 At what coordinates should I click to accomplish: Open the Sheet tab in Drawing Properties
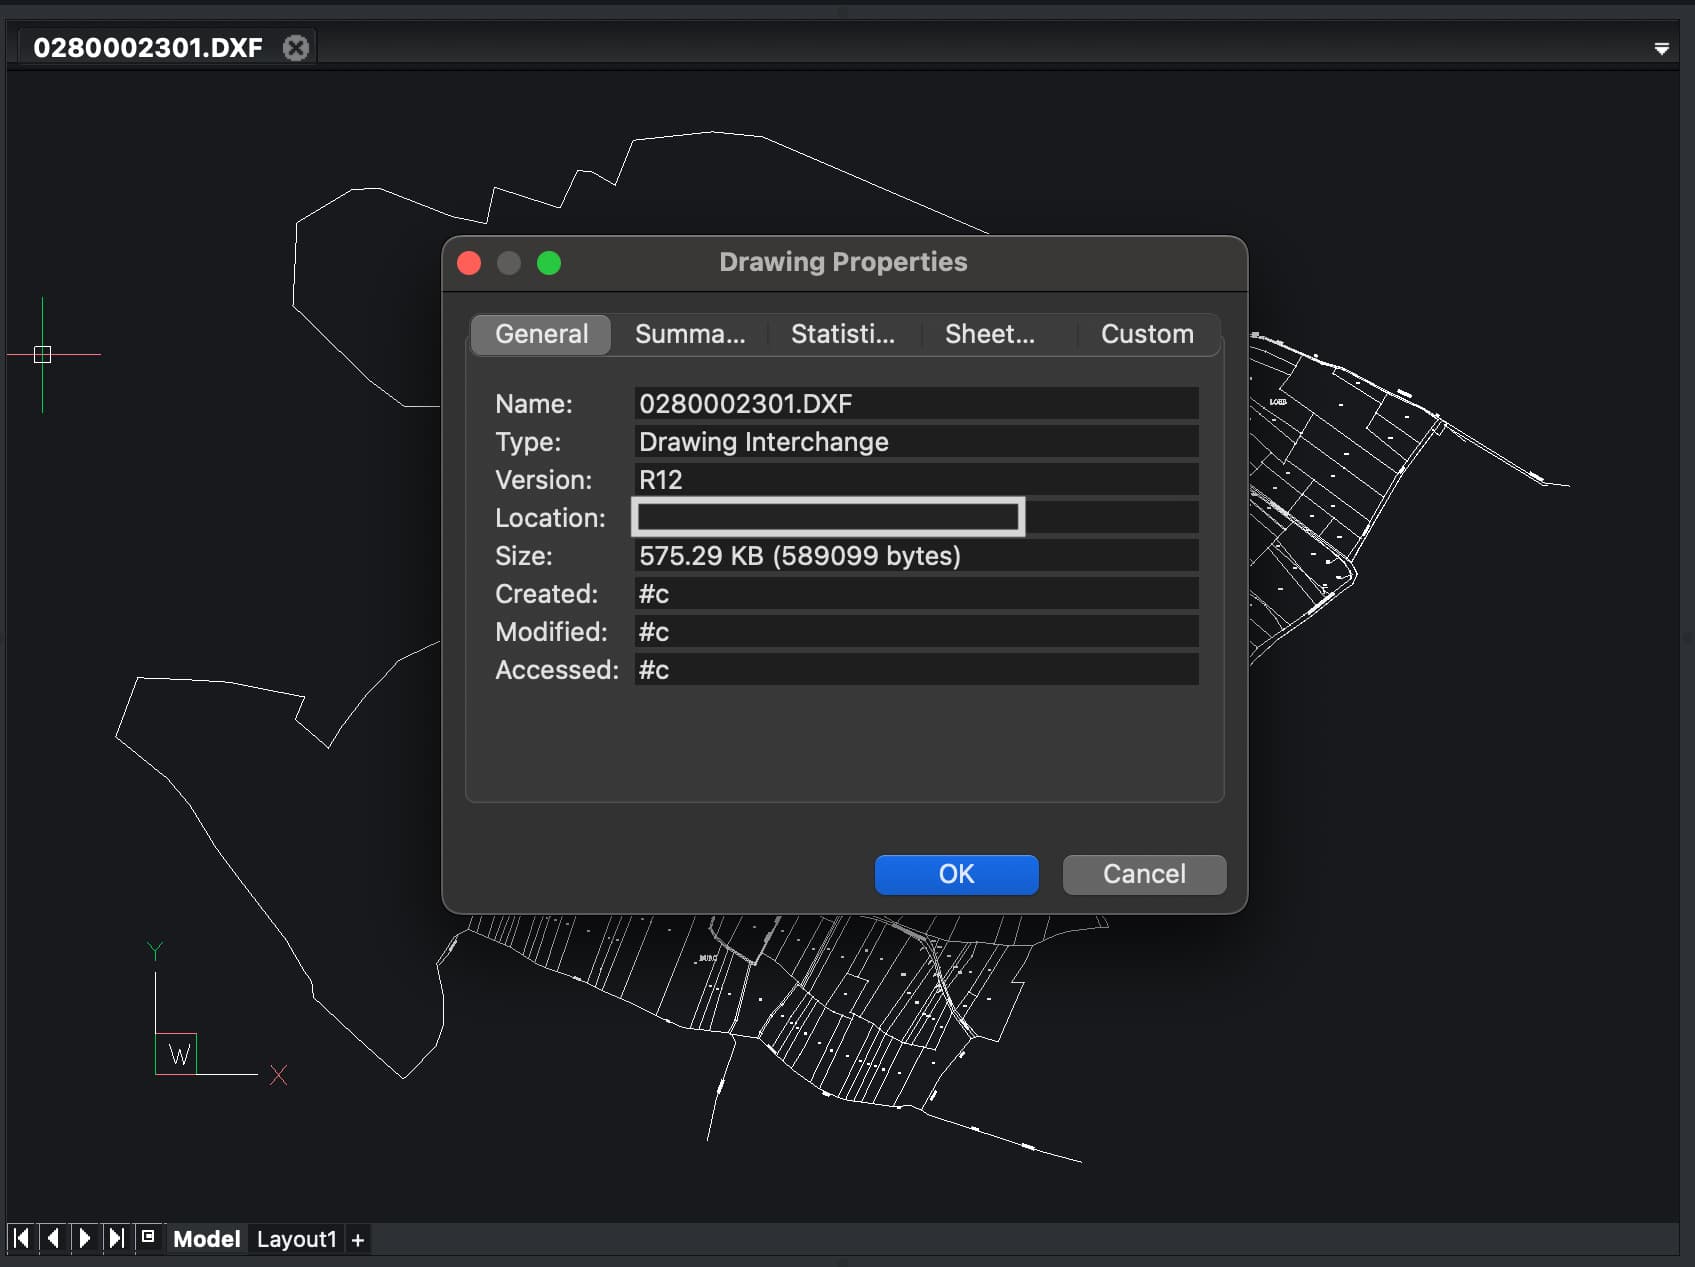990,334
